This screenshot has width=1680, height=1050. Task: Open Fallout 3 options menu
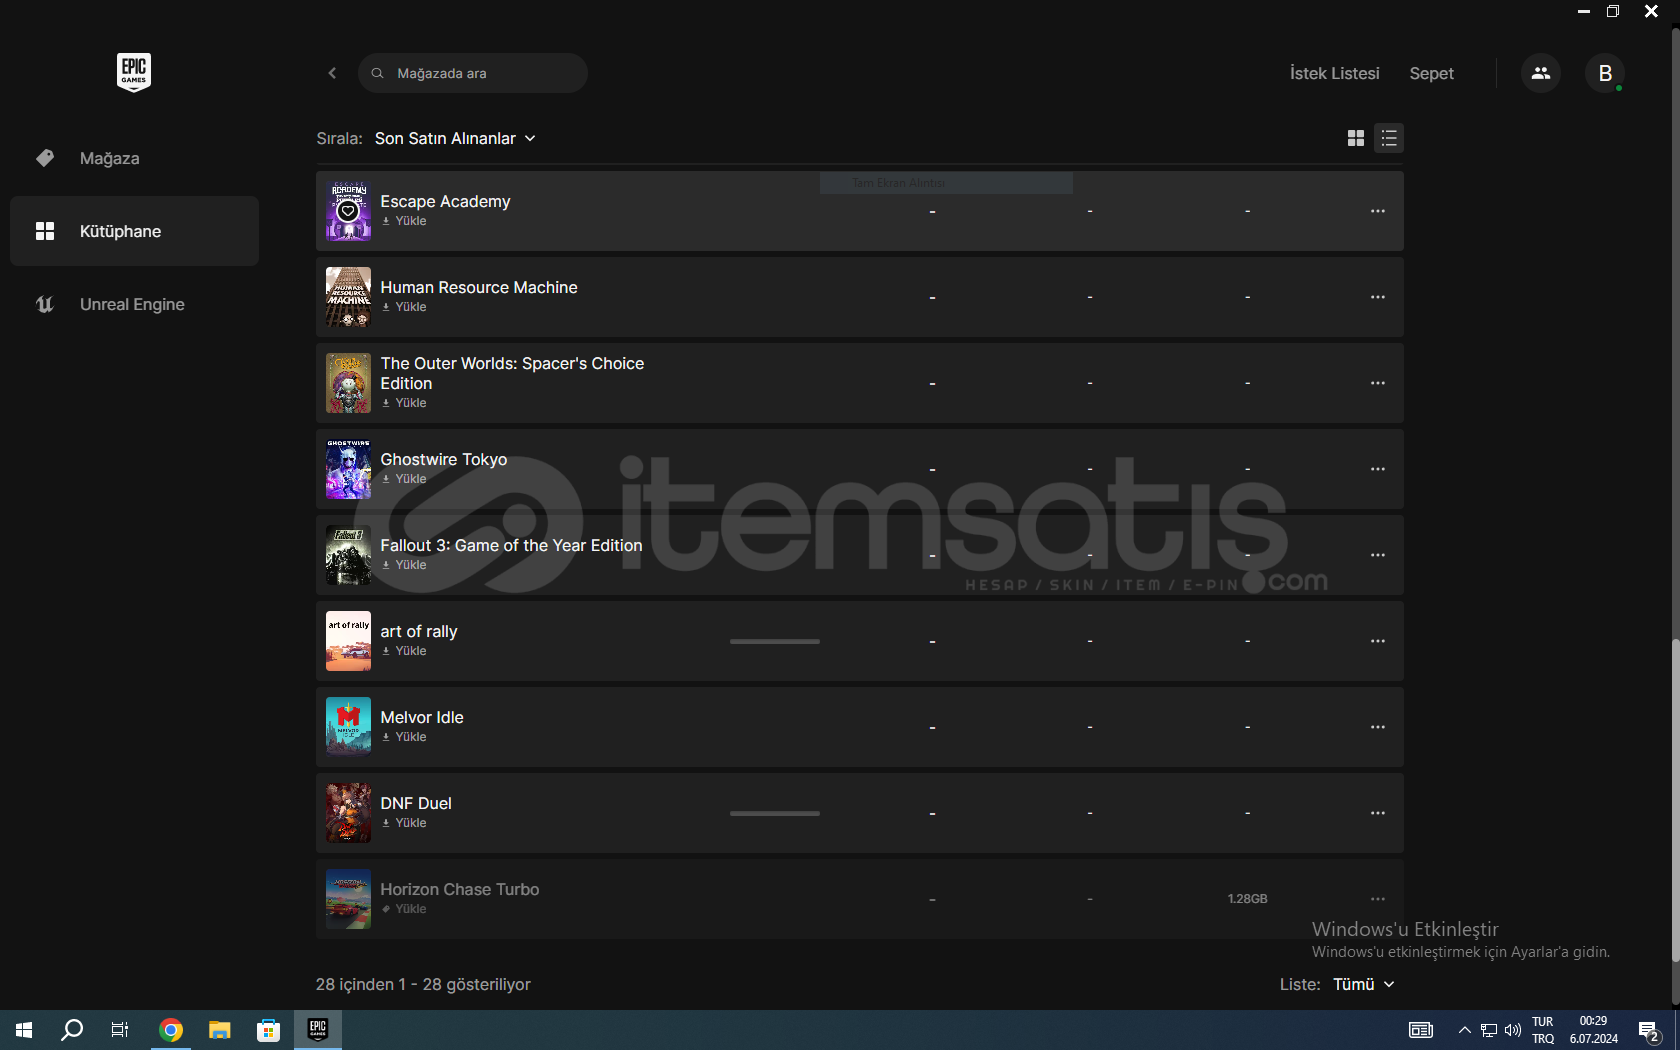1378,555
